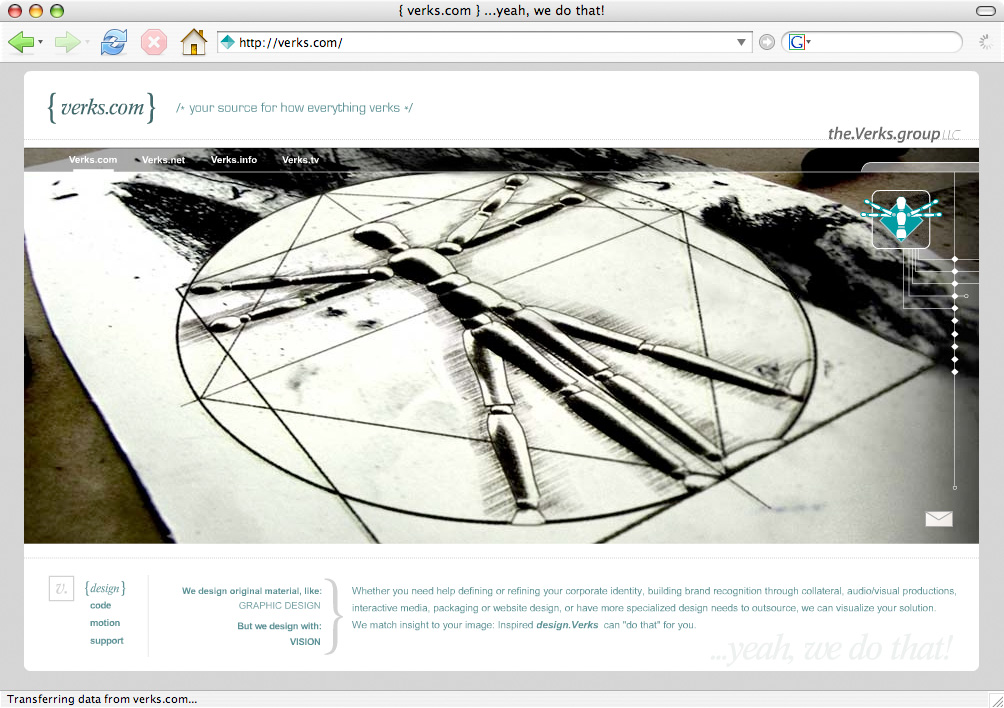Click into the Google search box
Screen dimensions: 1004x708
884,42
